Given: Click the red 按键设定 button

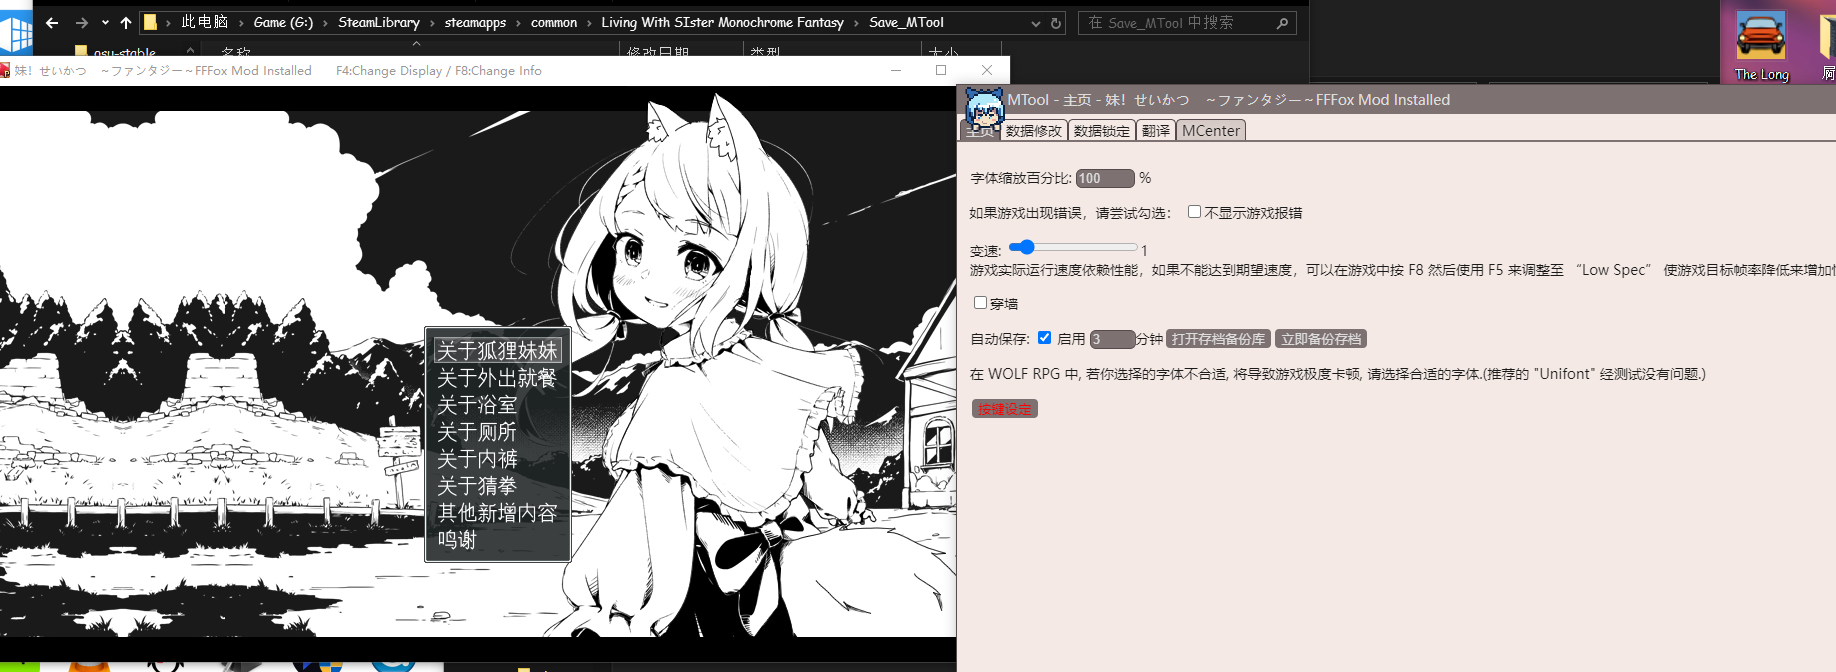Looking at the screenshot, I should coord(1005,409).
